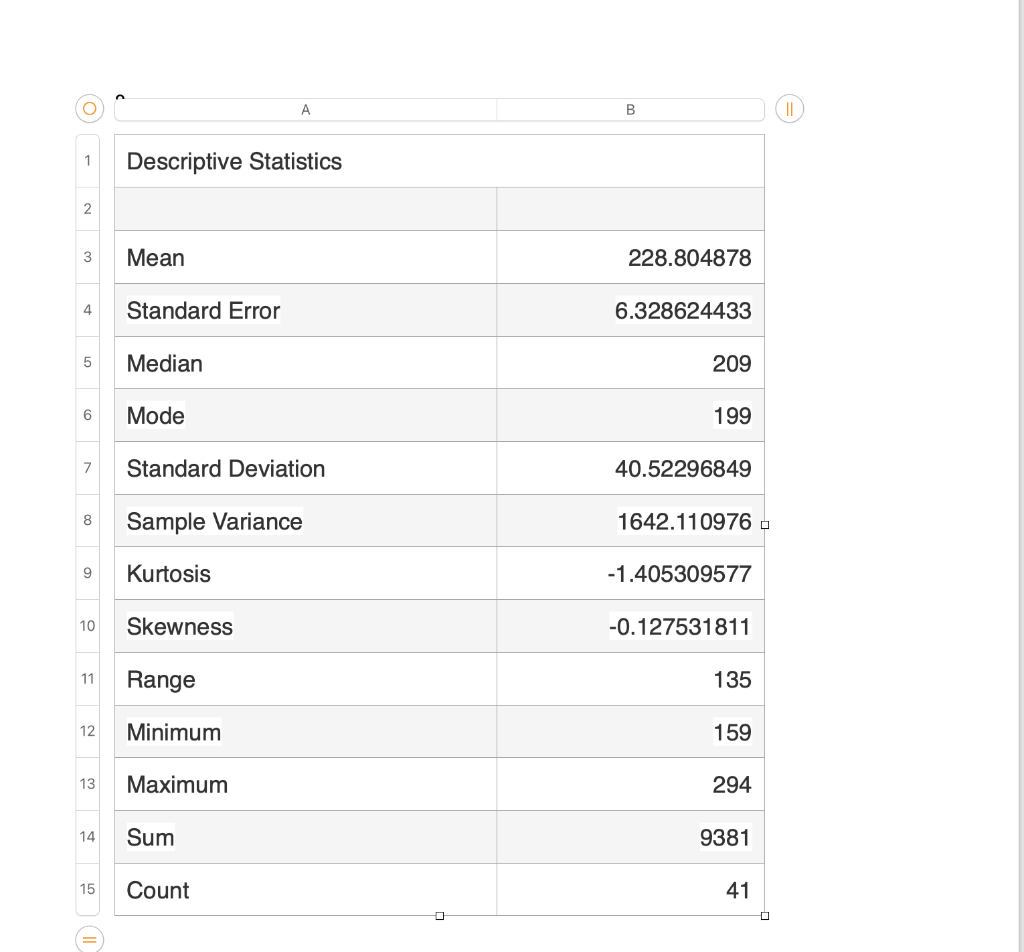This screenshot has height=952, width=1024.
Task: Click the Sample Variance label cell
Action: (306, 521)
